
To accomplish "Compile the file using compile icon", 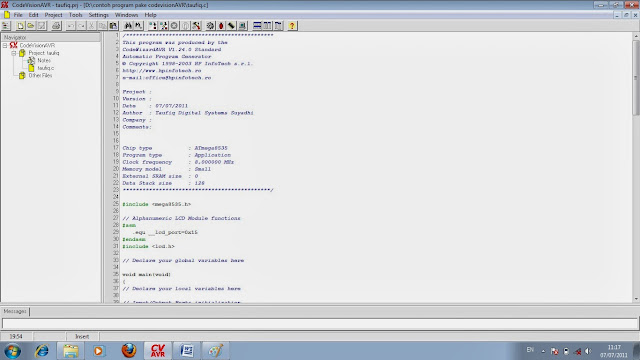I will [153, 26].
